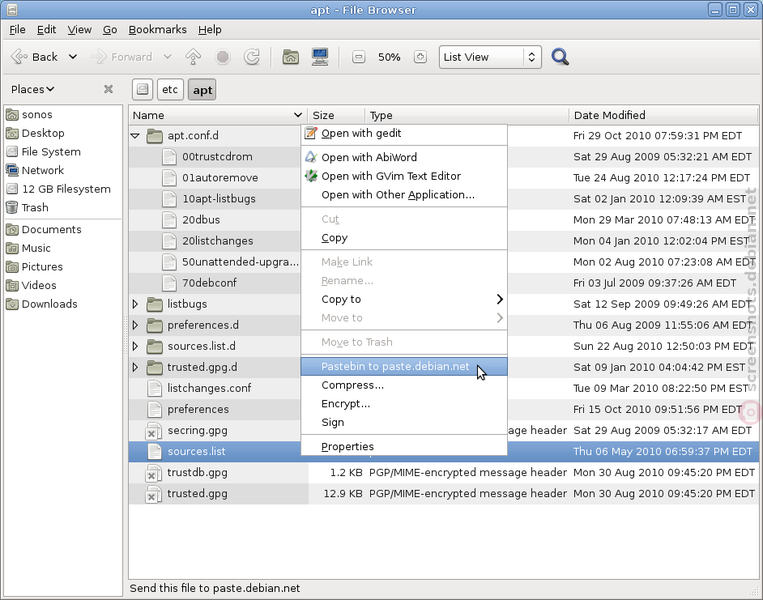The image size is (763, 600).
Task: Reset zoom via the 50% label
Action: (x=389, y=57)
